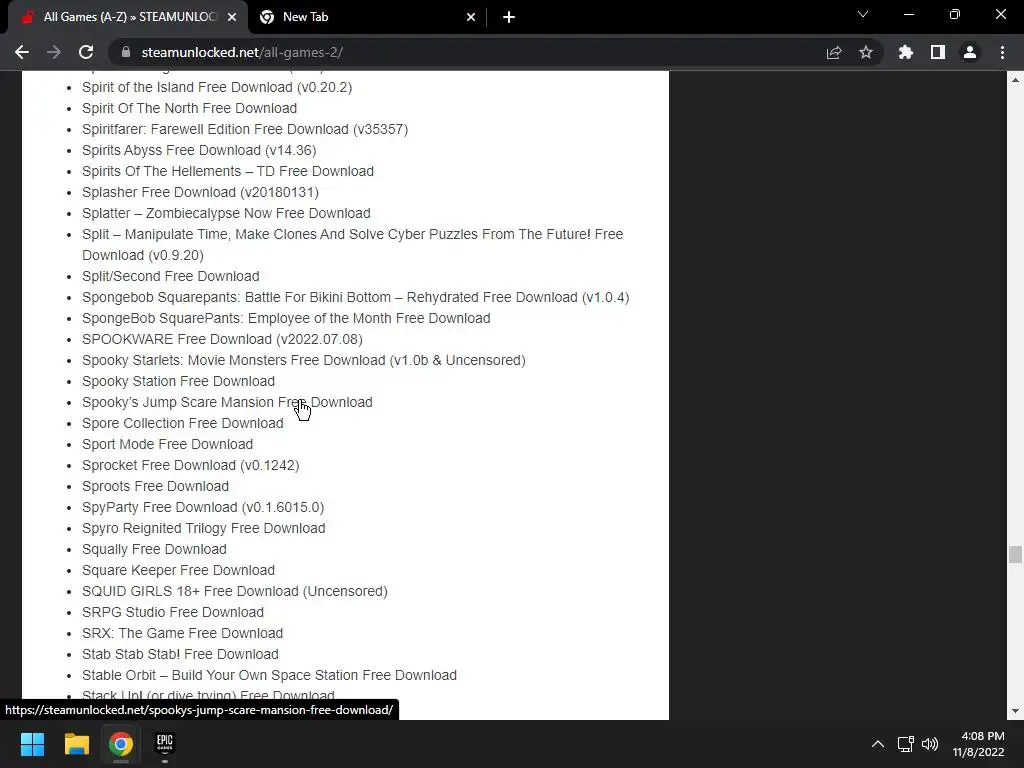The height and width of the screenshot is (768, 1024).
Task: Open Squally Free Download link
Action: click(x=154, y=549)
